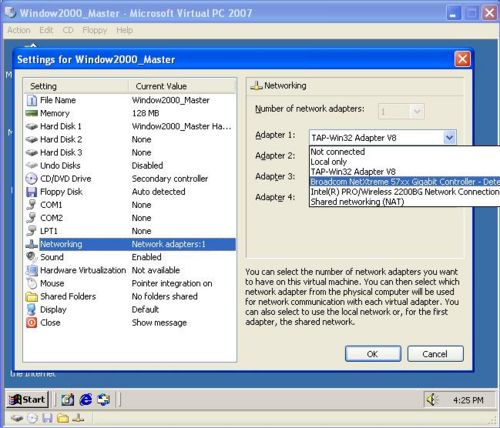Click the floppy status bar icon

(47, 418)
